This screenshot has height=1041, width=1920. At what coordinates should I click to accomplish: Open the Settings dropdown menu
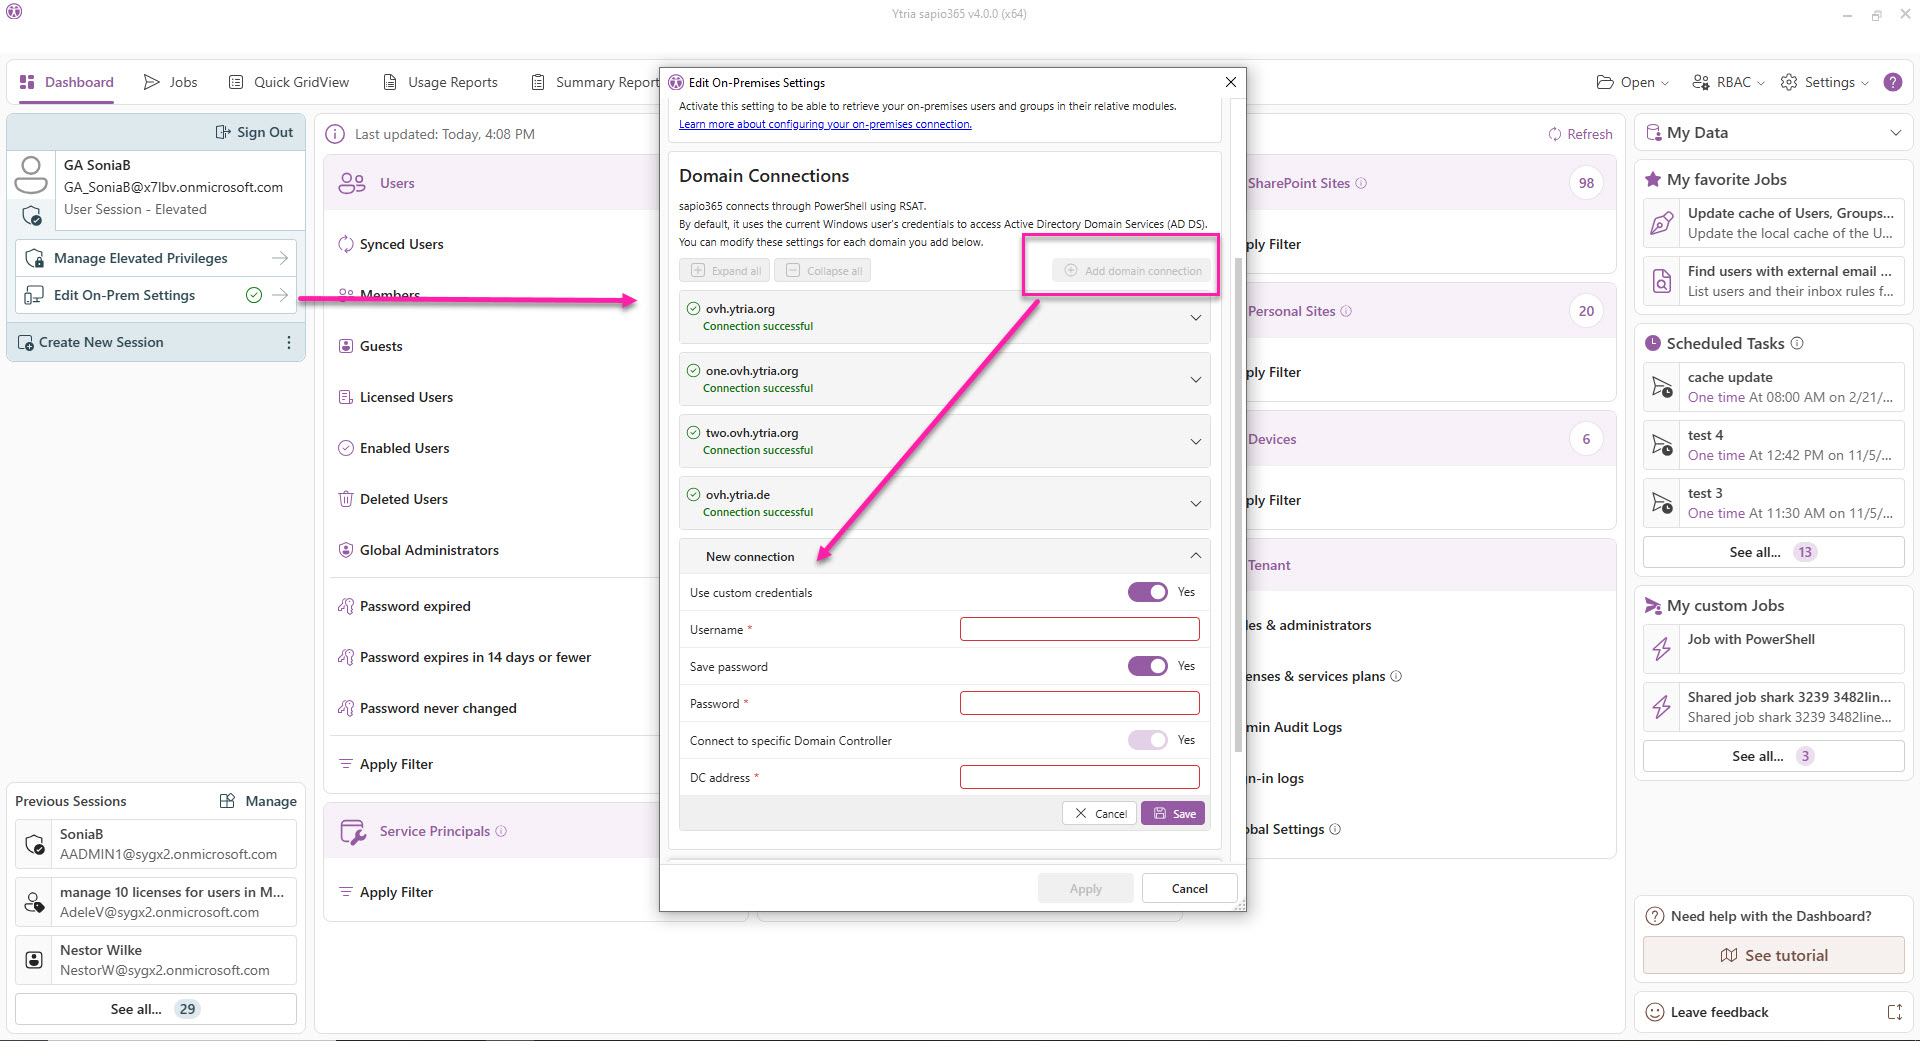(x=1825, y=82)
